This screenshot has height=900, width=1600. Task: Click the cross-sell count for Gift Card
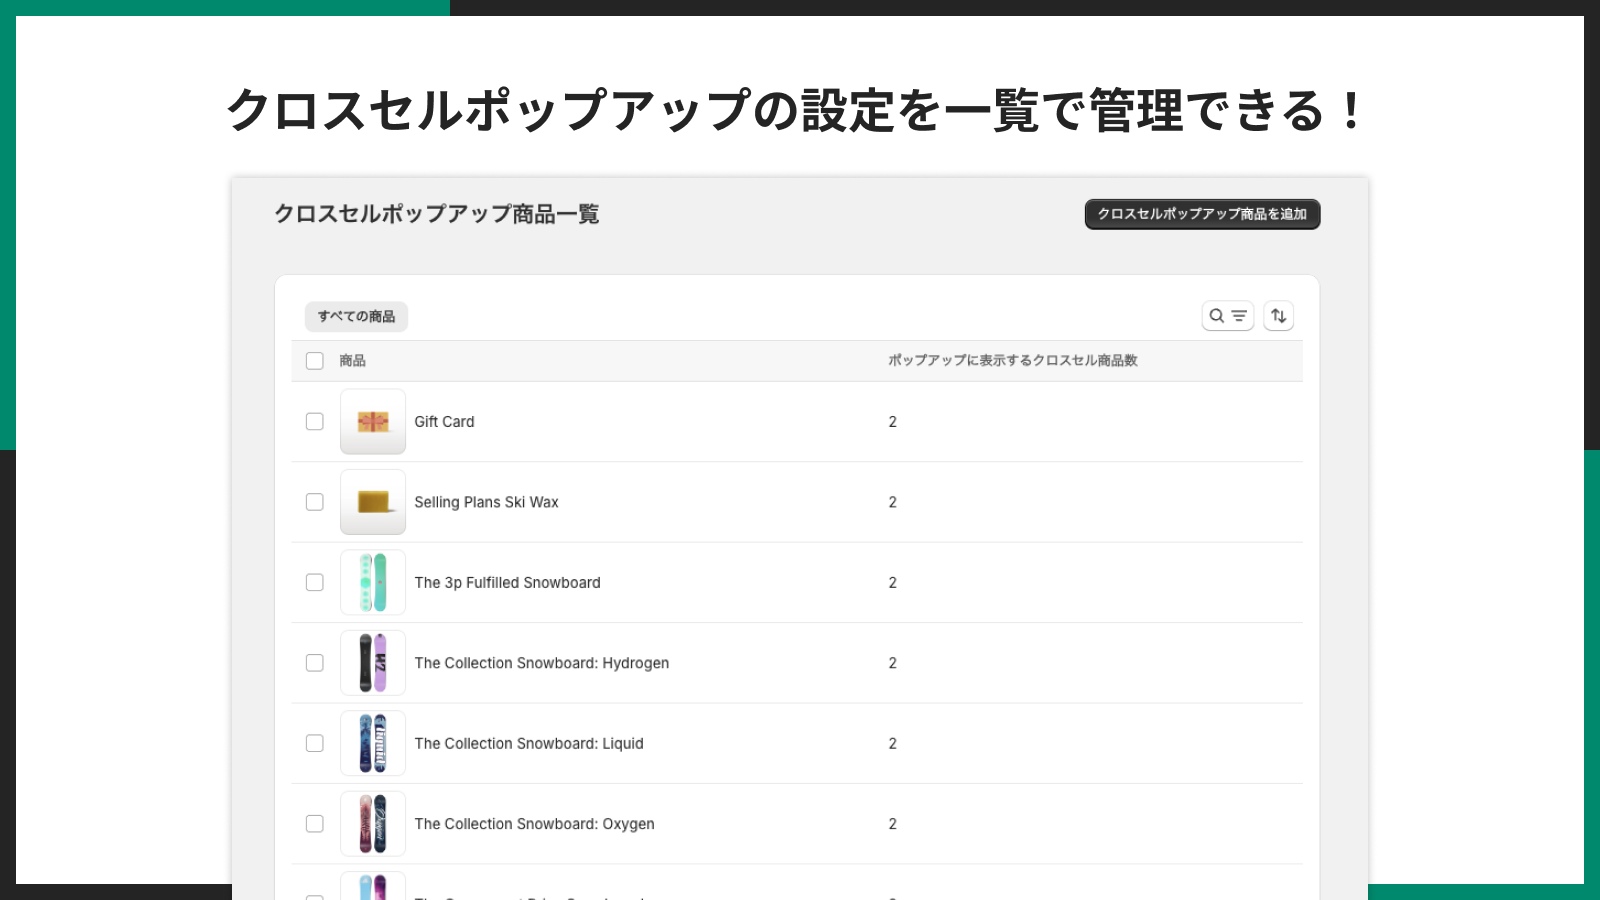[x=892, y=421]
